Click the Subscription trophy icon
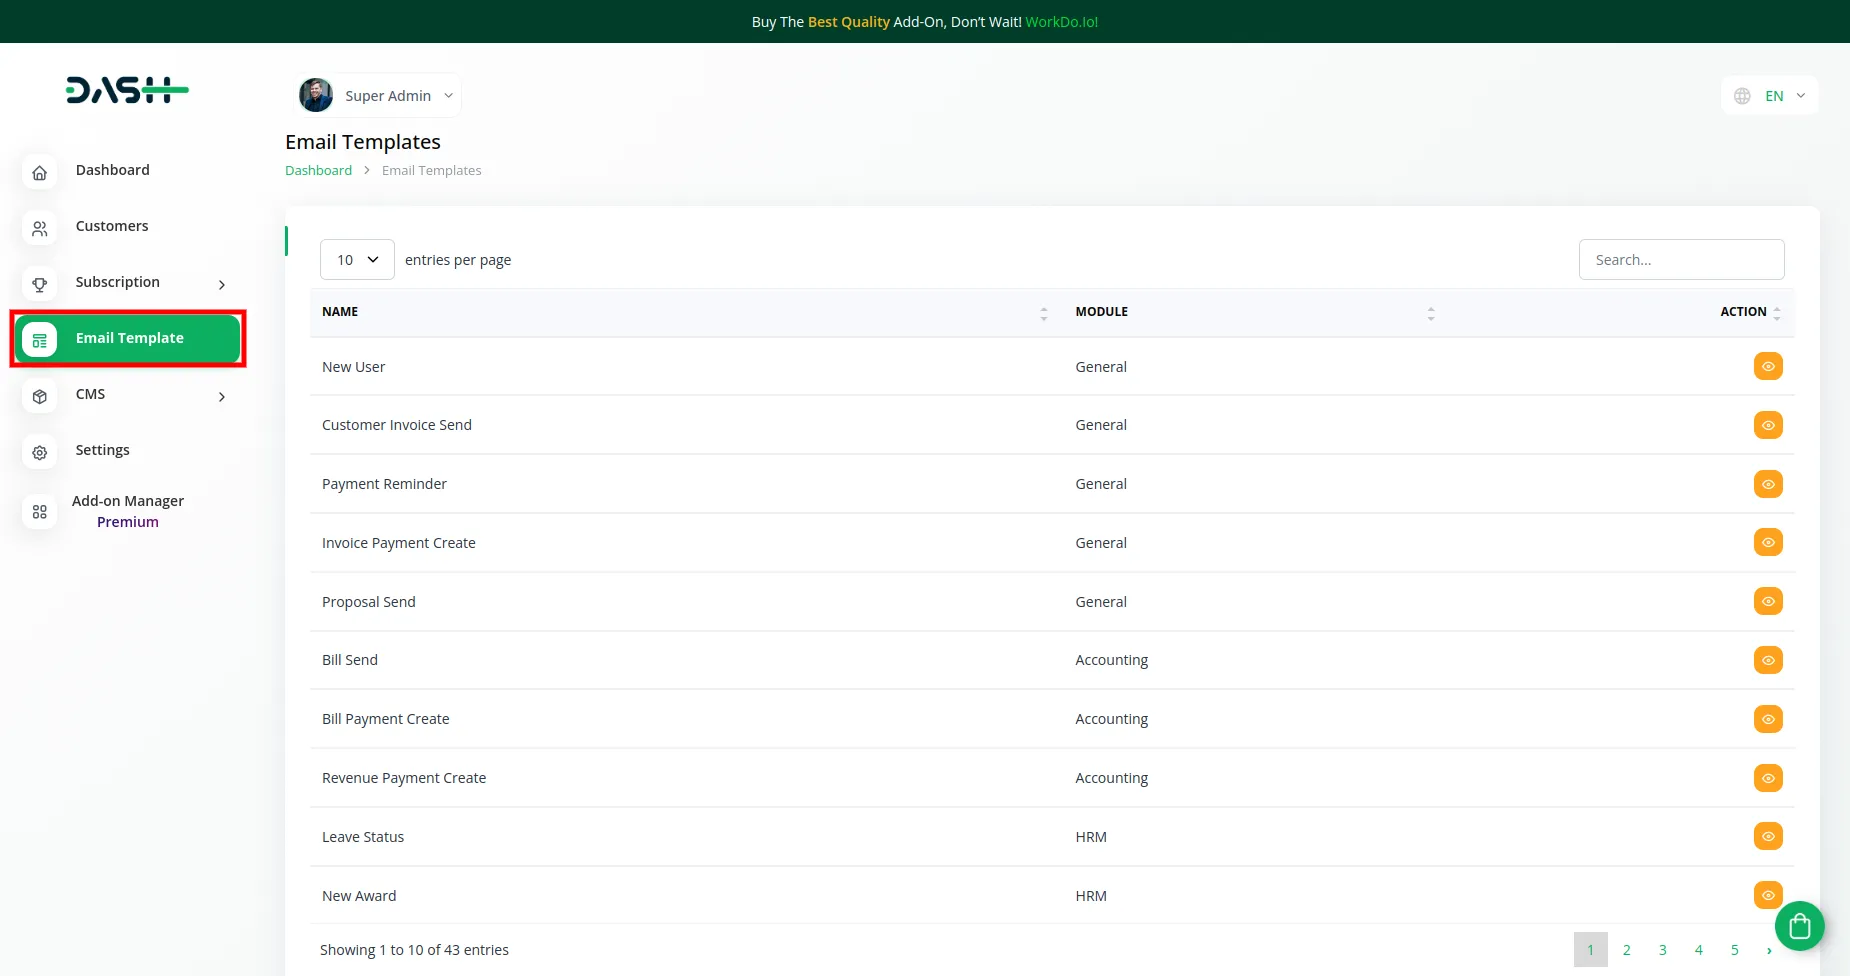Screen dimensions: 1850x976 pos(39,285)
